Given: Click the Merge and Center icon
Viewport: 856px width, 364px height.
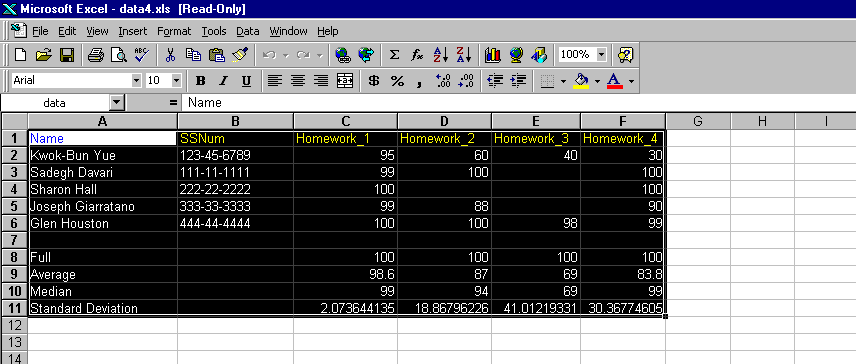Looking at the screenshot, I should tap(345, 81).
